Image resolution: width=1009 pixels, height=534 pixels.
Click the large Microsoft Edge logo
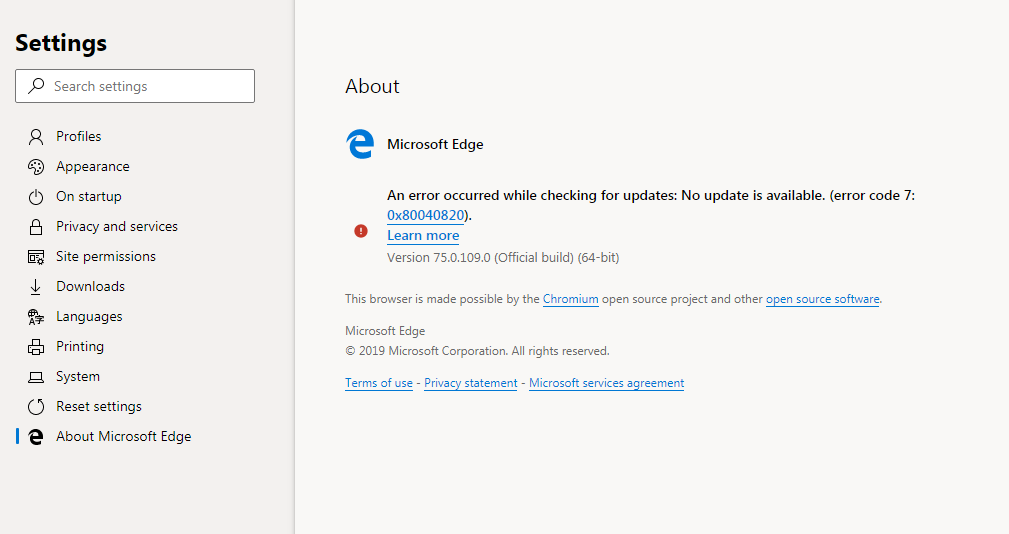[360, 144]
